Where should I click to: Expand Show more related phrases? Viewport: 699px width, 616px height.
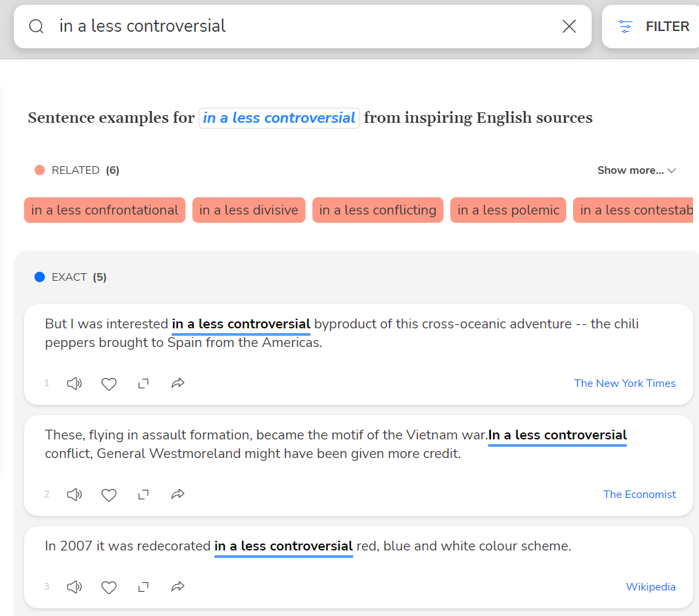pyautogui.click(x=636, y=170)
